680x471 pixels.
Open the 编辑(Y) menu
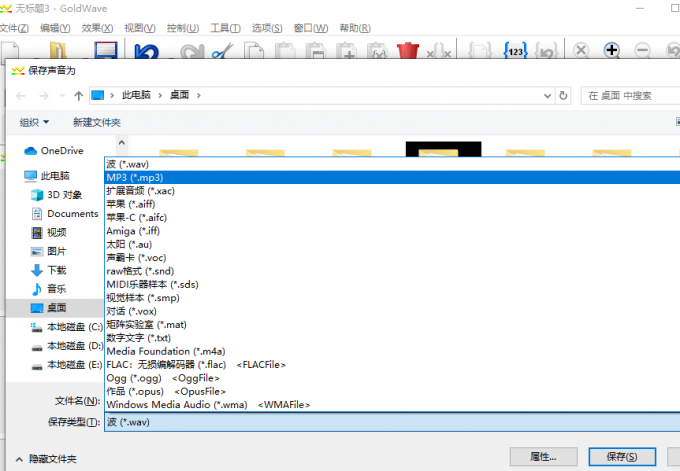tap(55, 28)
